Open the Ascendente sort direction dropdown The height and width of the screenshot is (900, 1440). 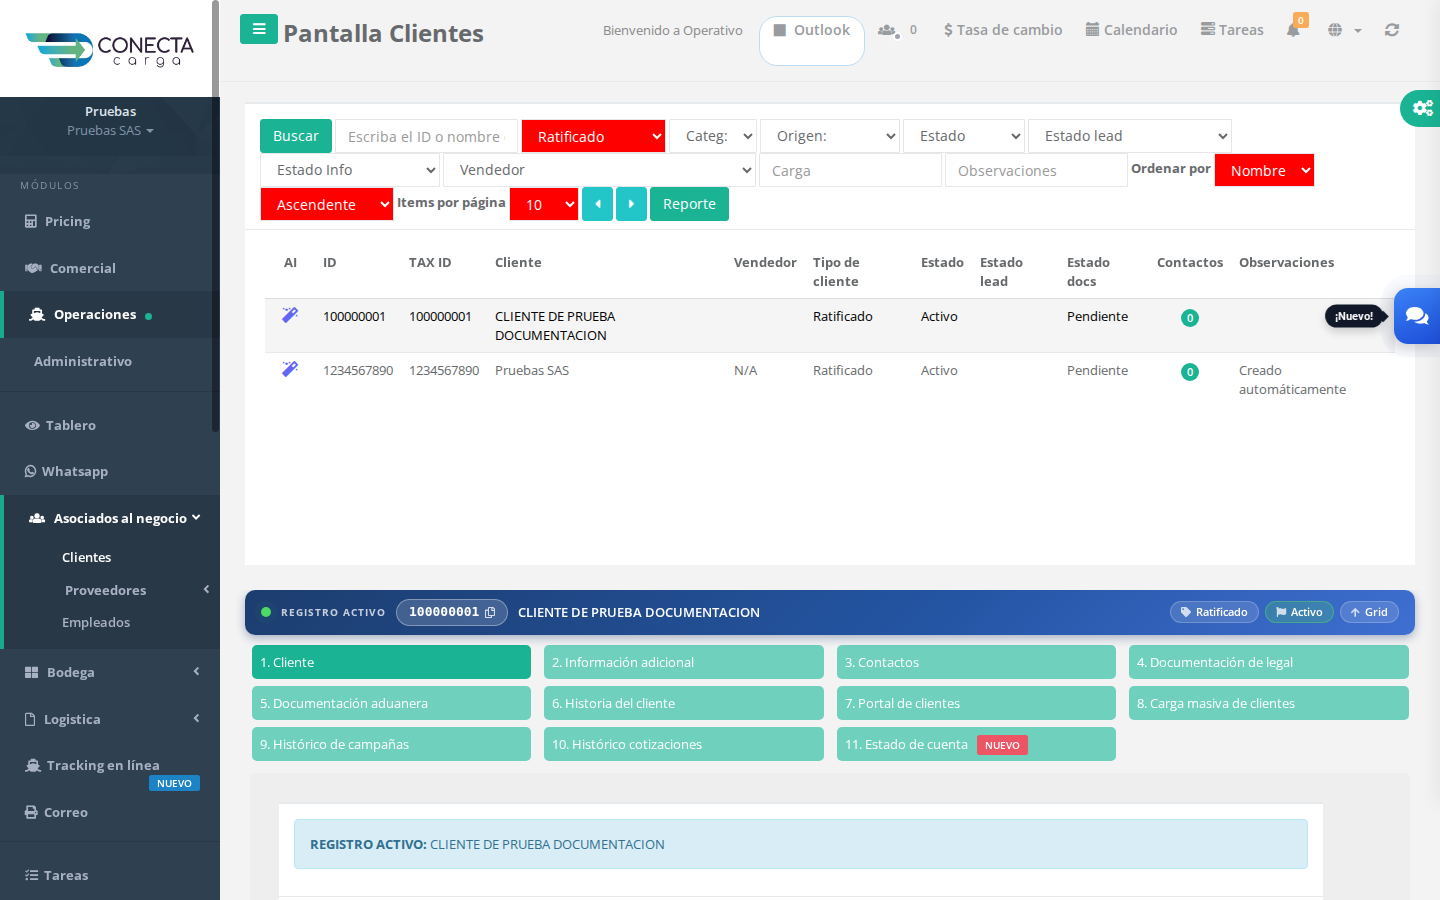327,204
